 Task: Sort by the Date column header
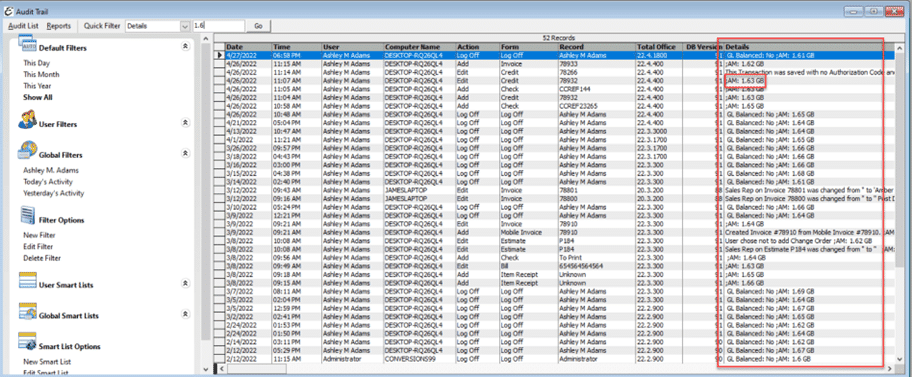tap(248, 47)
